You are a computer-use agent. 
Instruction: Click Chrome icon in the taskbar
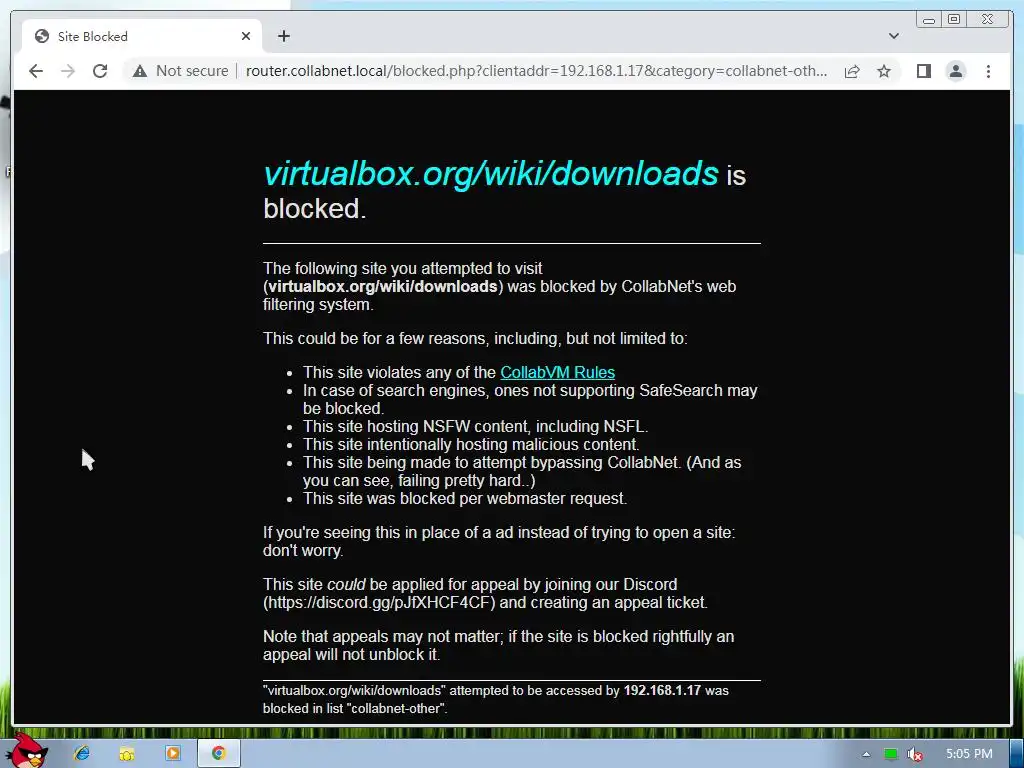click(x=219, y=753)
